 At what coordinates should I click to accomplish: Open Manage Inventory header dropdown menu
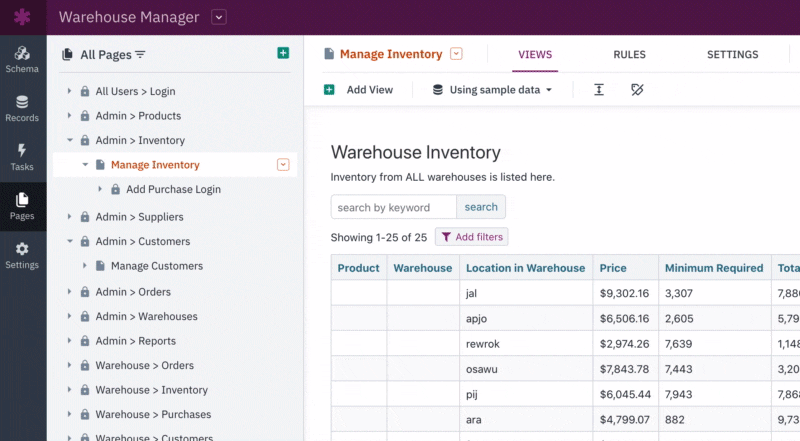click(456, 54)
